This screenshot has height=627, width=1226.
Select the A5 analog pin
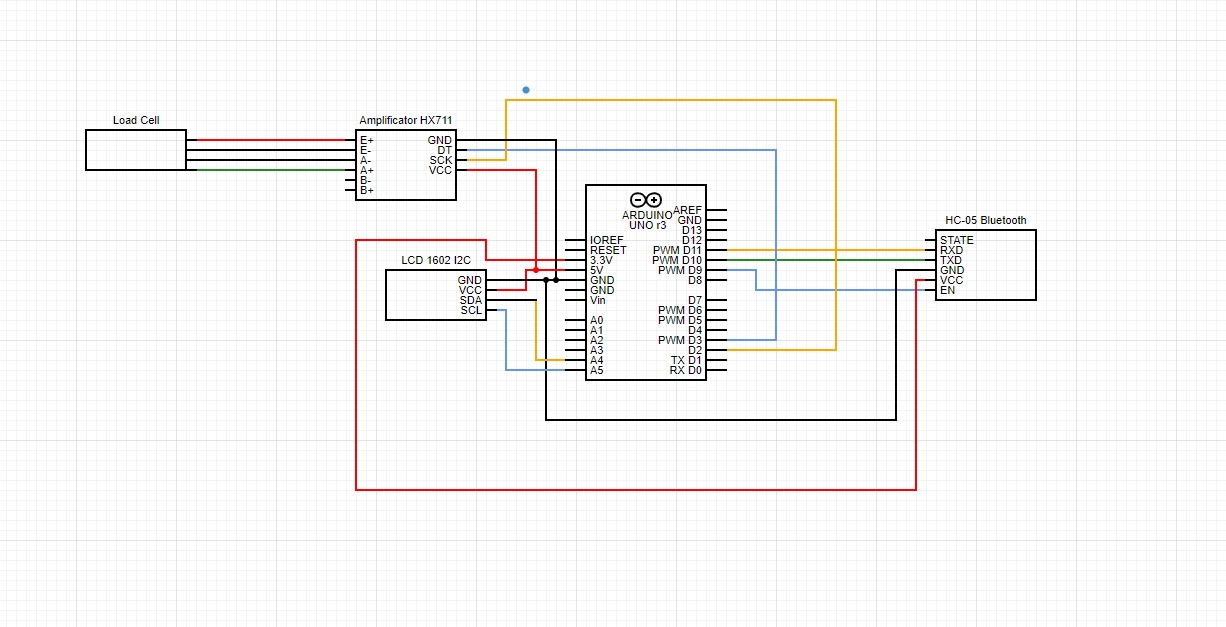point(597,370)
